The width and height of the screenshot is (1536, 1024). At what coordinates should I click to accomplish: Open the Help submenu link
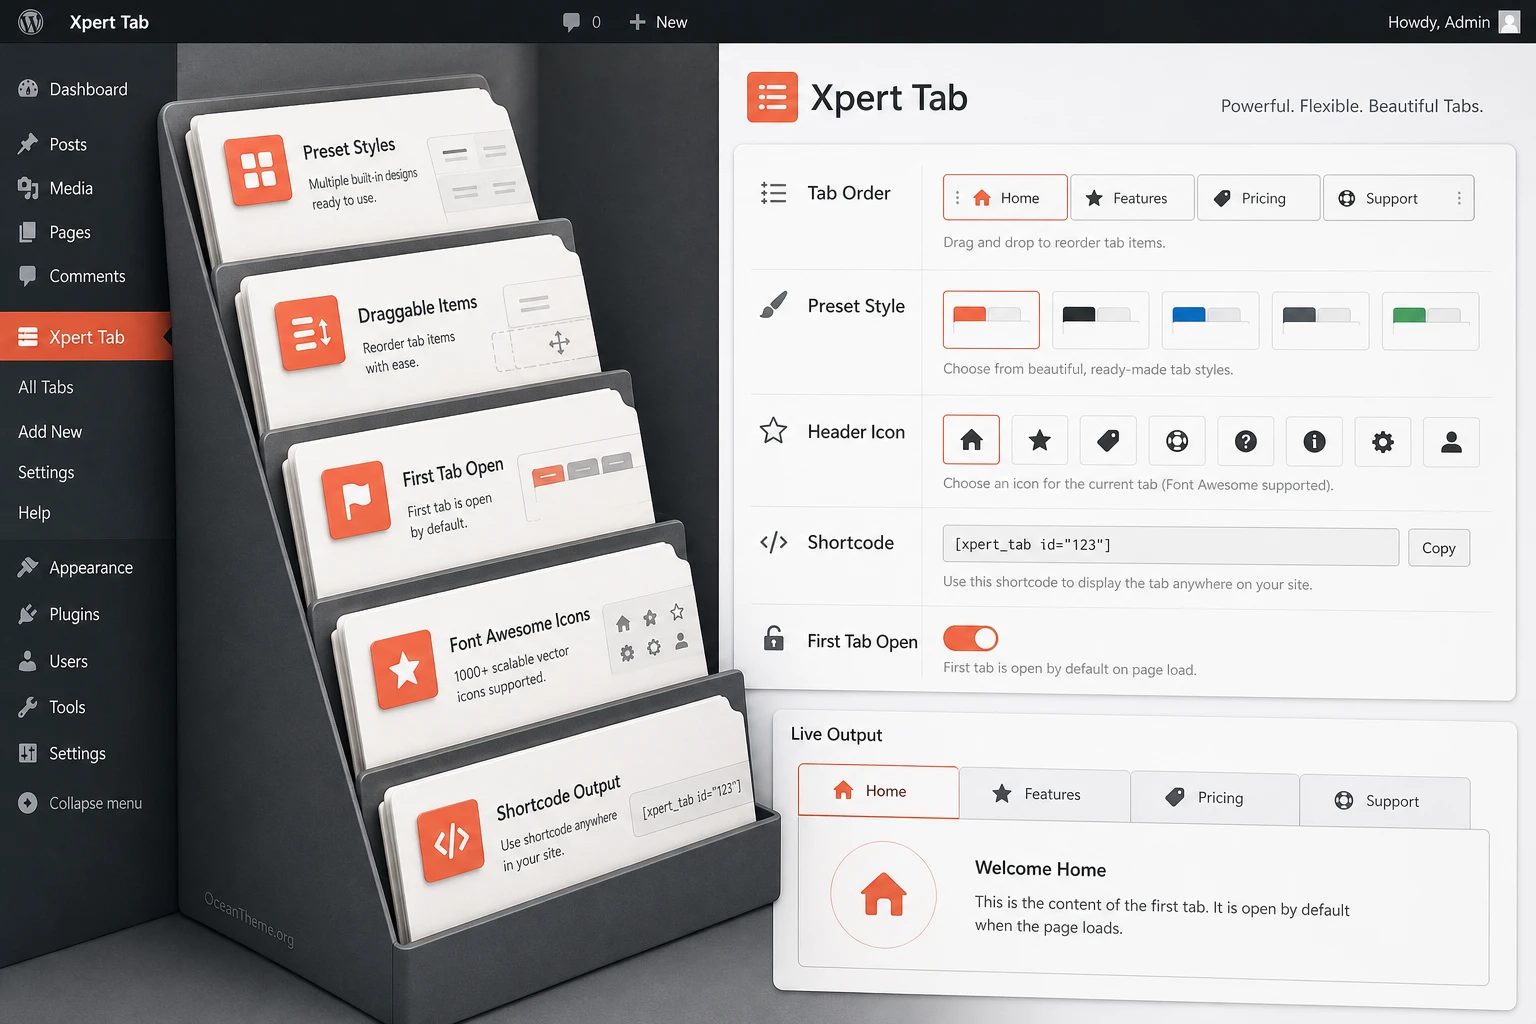point(34,513)
